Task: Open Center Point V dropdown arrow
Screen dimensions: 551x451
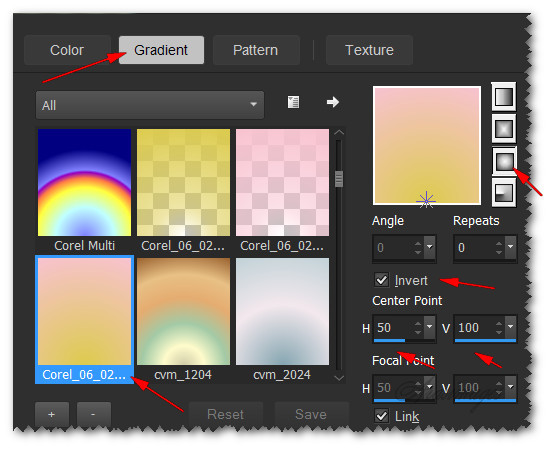Action: click(511, 327)
